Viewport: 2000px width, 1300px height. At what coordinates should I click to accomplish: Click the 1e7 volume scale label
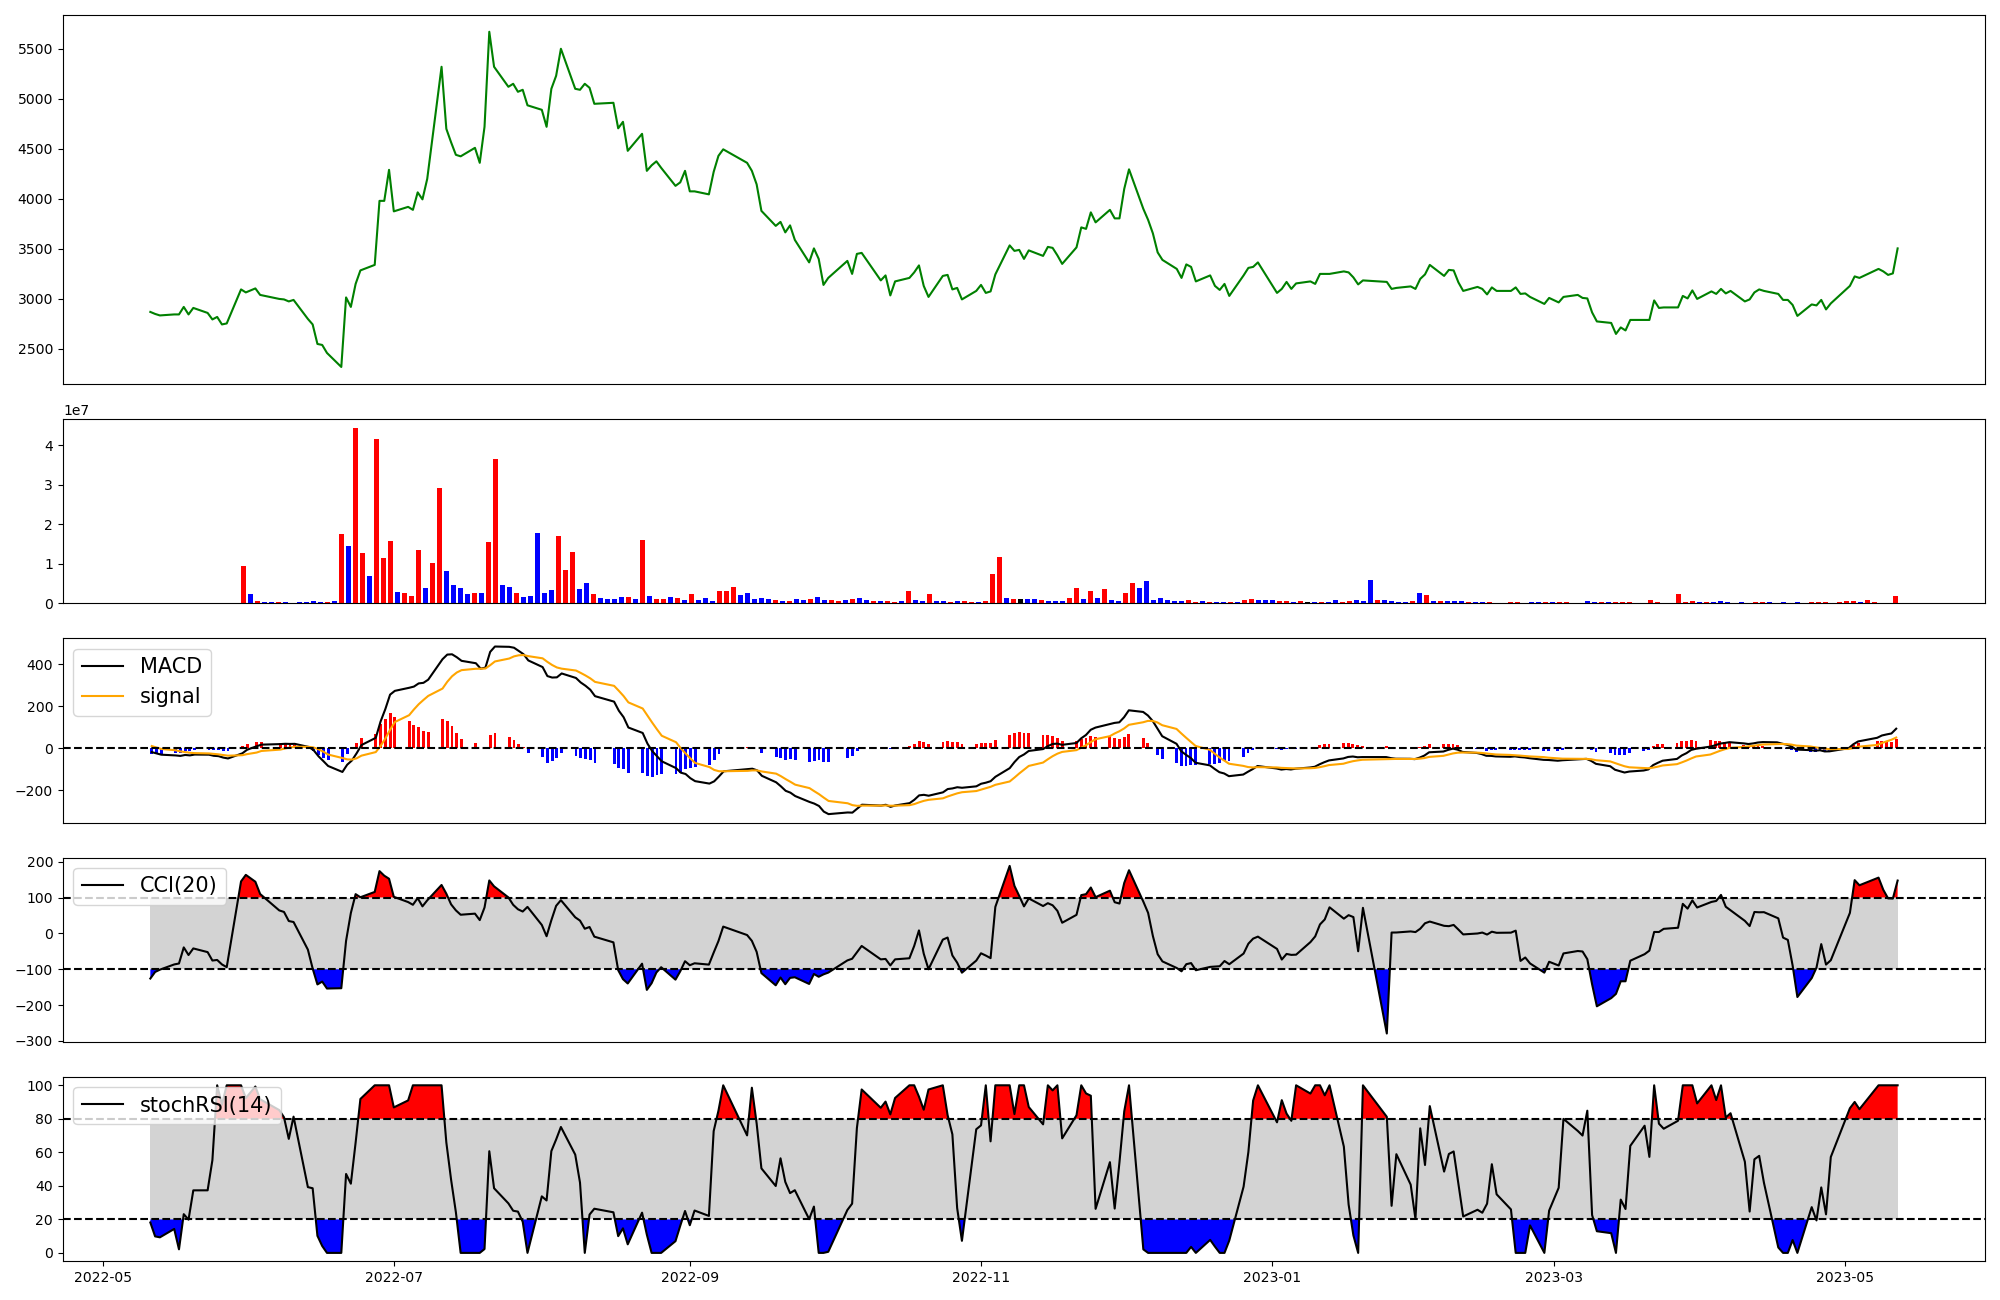[76, 410]
